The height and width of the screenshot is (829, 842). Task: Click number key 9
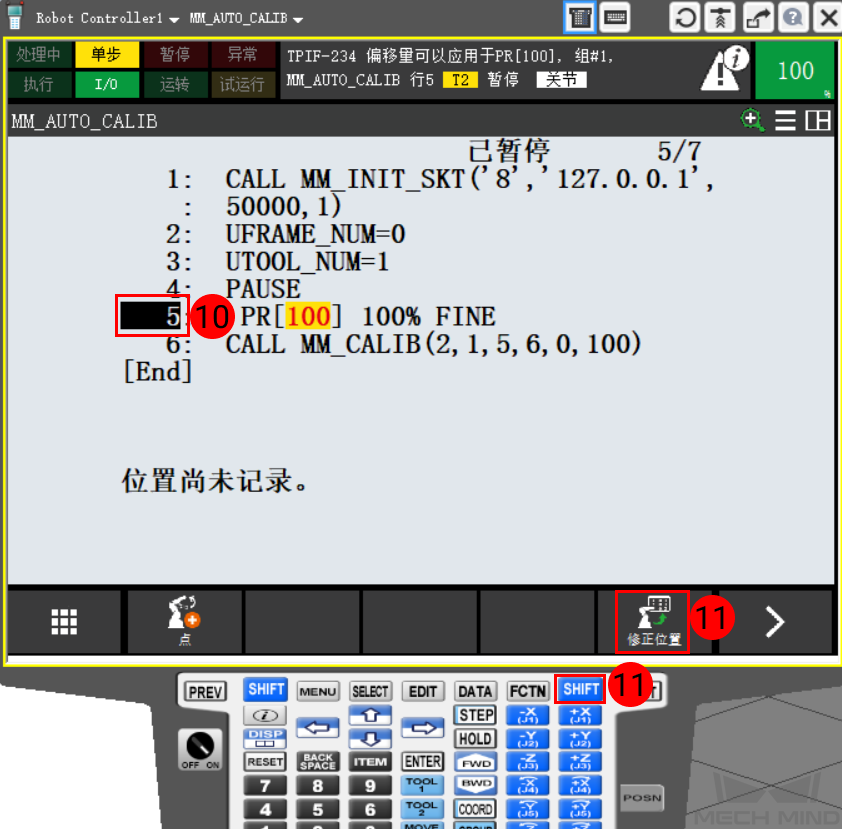(370, 786)
